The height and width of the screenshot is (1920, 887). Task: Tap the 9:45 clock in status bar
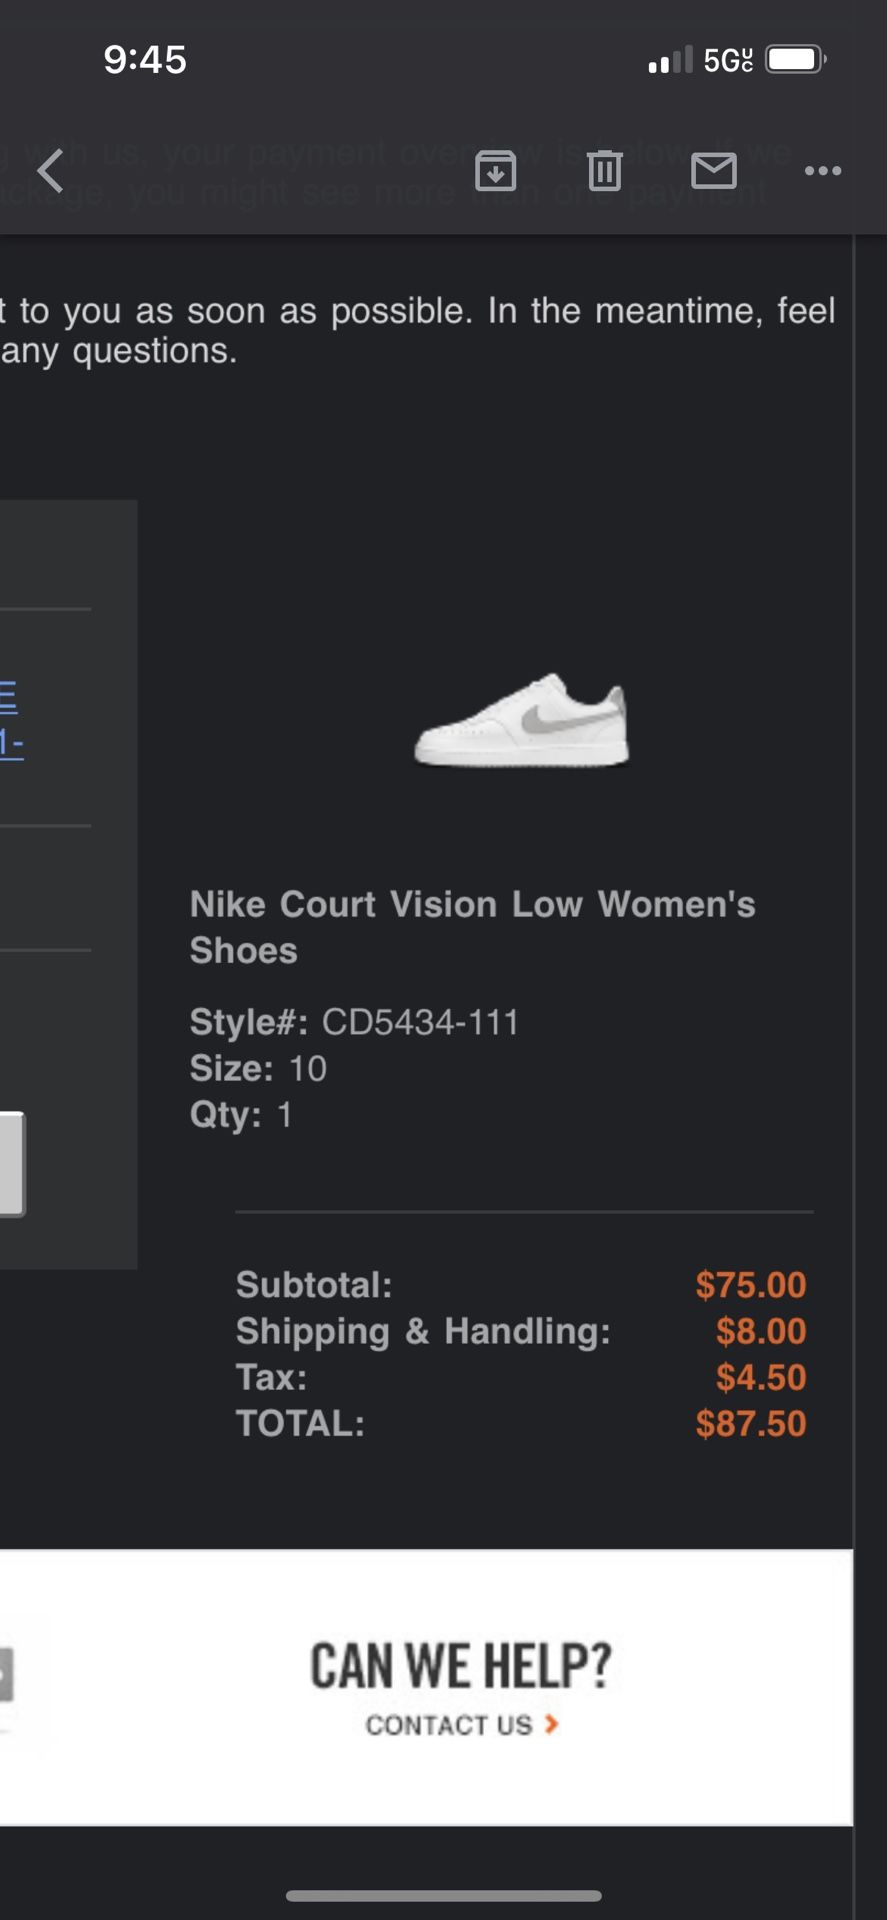coord(145,60)
